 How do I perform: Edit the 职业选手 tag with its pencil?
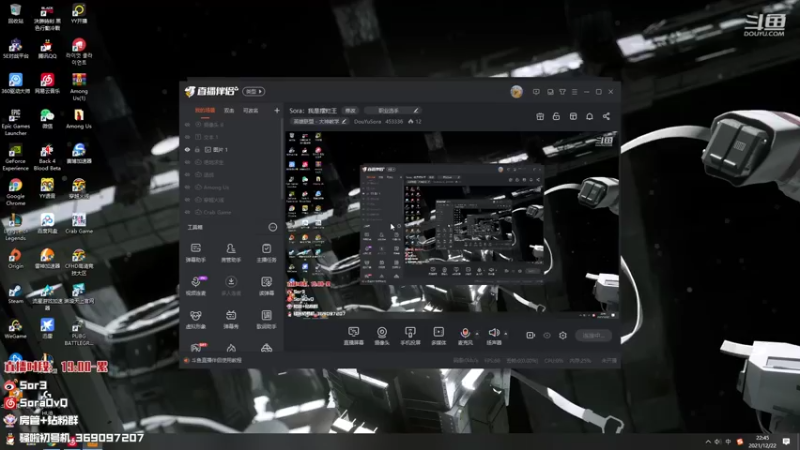coord(416,110)
